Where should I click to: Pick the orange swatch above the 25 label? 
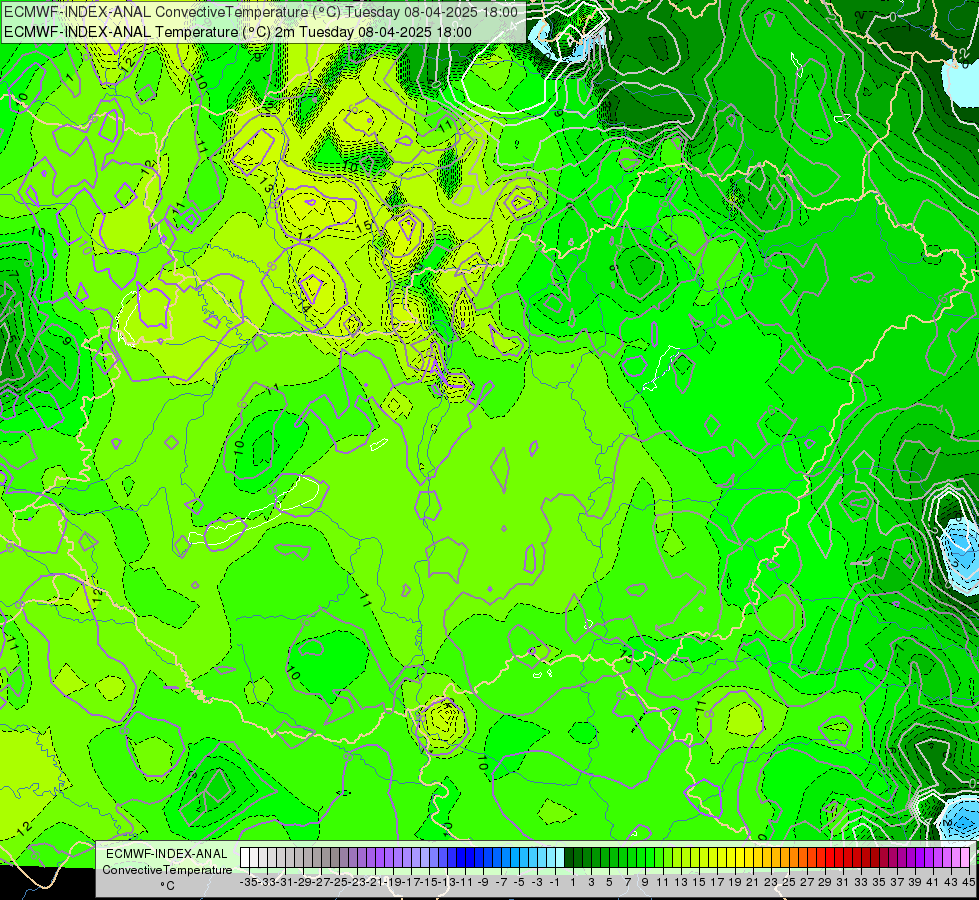click(784, 858)
